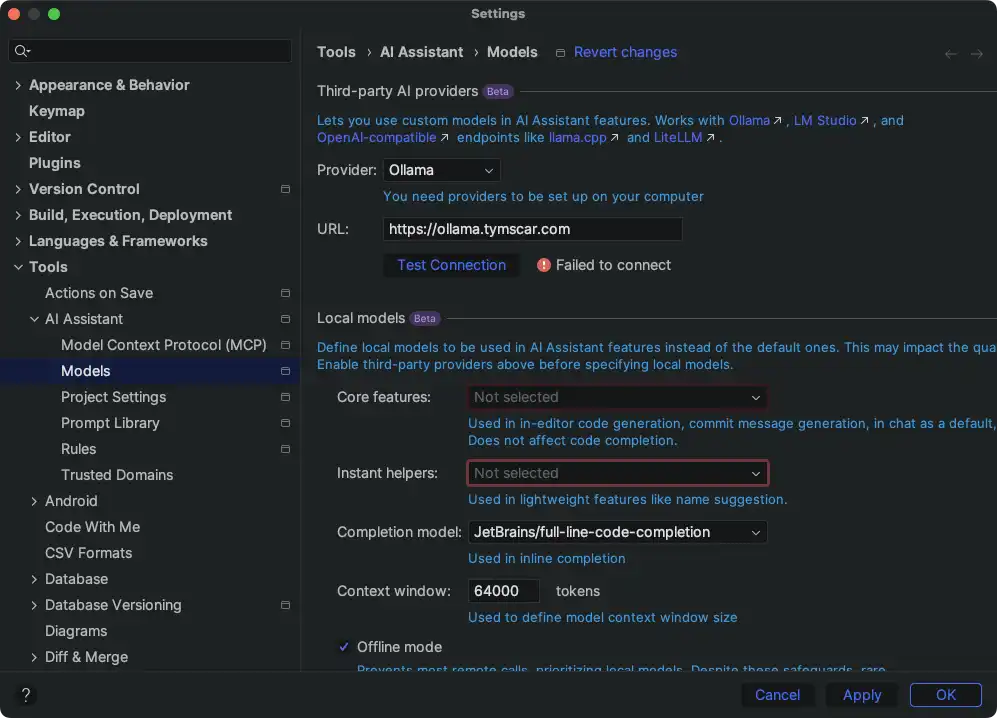Click the Apply button
The width and height of the screenshot is (997, 718).
coord(861,695)
